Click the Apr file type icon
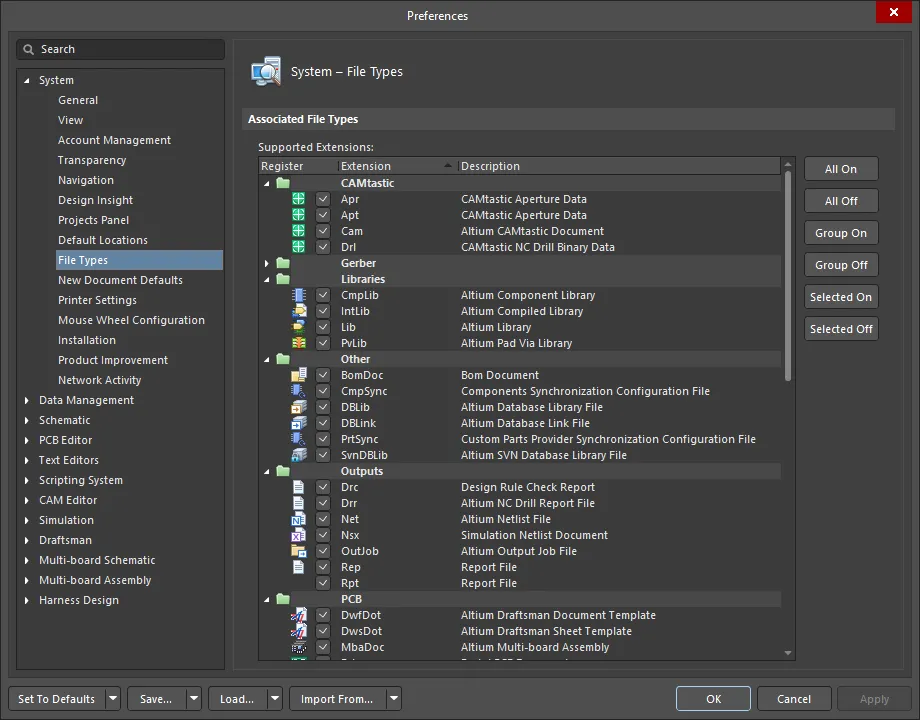Image resolution: width=920 pixels, height=720 pixels. pyautogui.click(x=299, y=199)
